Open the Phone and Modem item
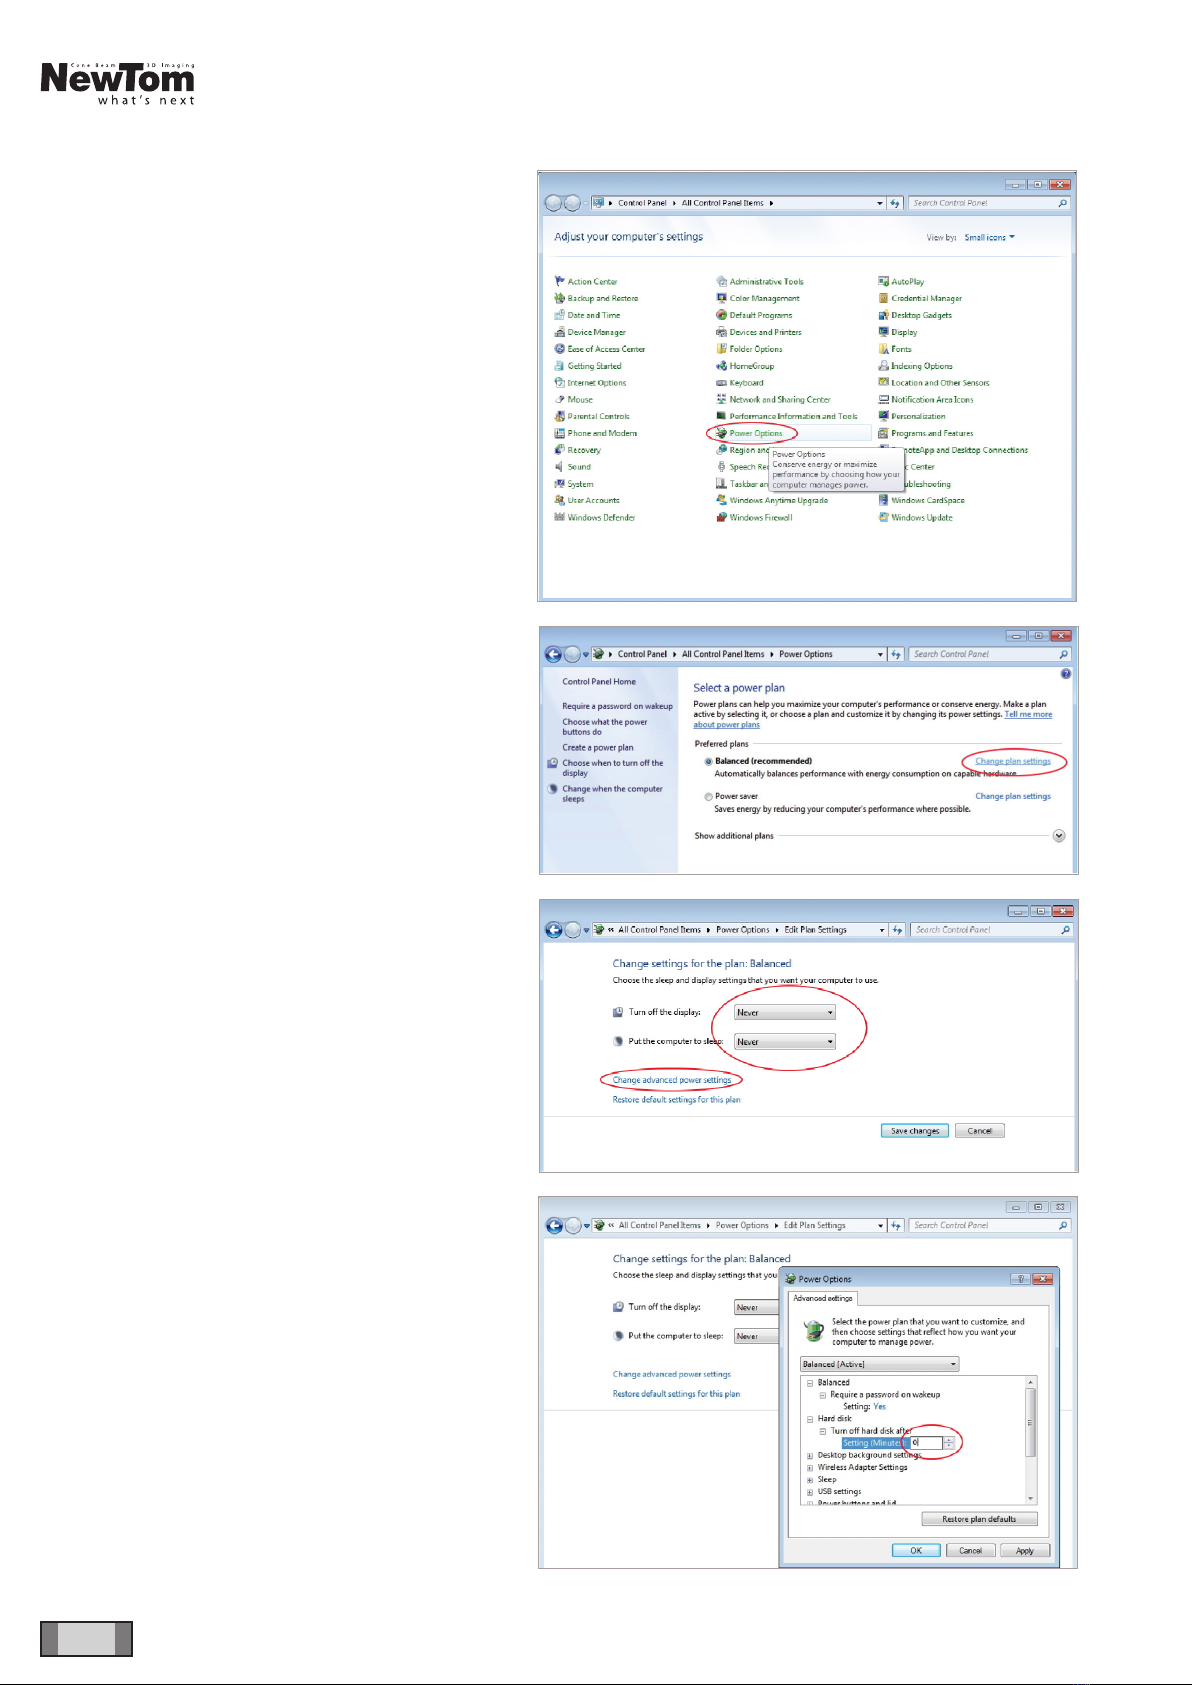1192x1685 pixels. pos(602,434)
